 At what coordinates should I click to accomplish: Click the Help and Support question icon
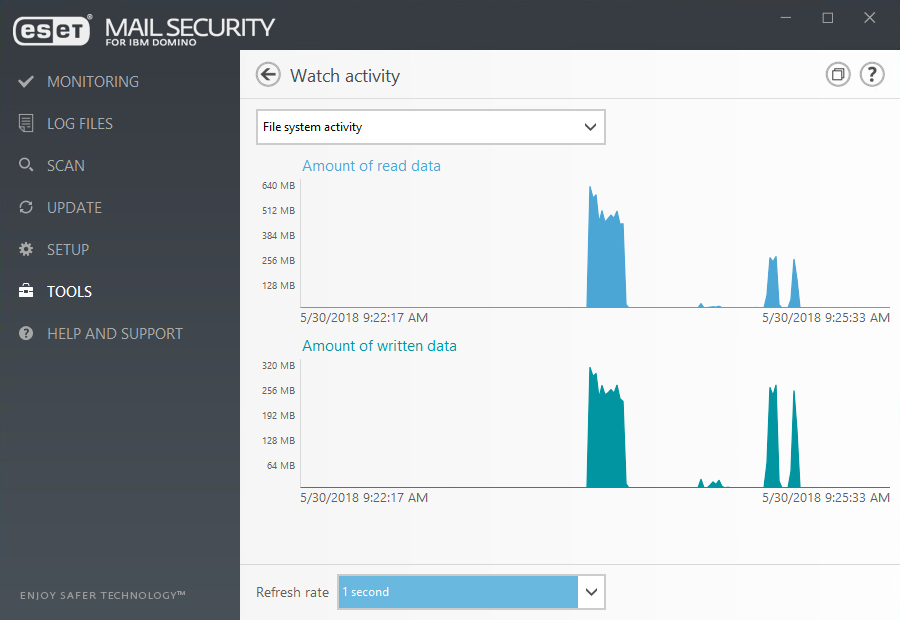pyautogui.click(x=26, y=333)
